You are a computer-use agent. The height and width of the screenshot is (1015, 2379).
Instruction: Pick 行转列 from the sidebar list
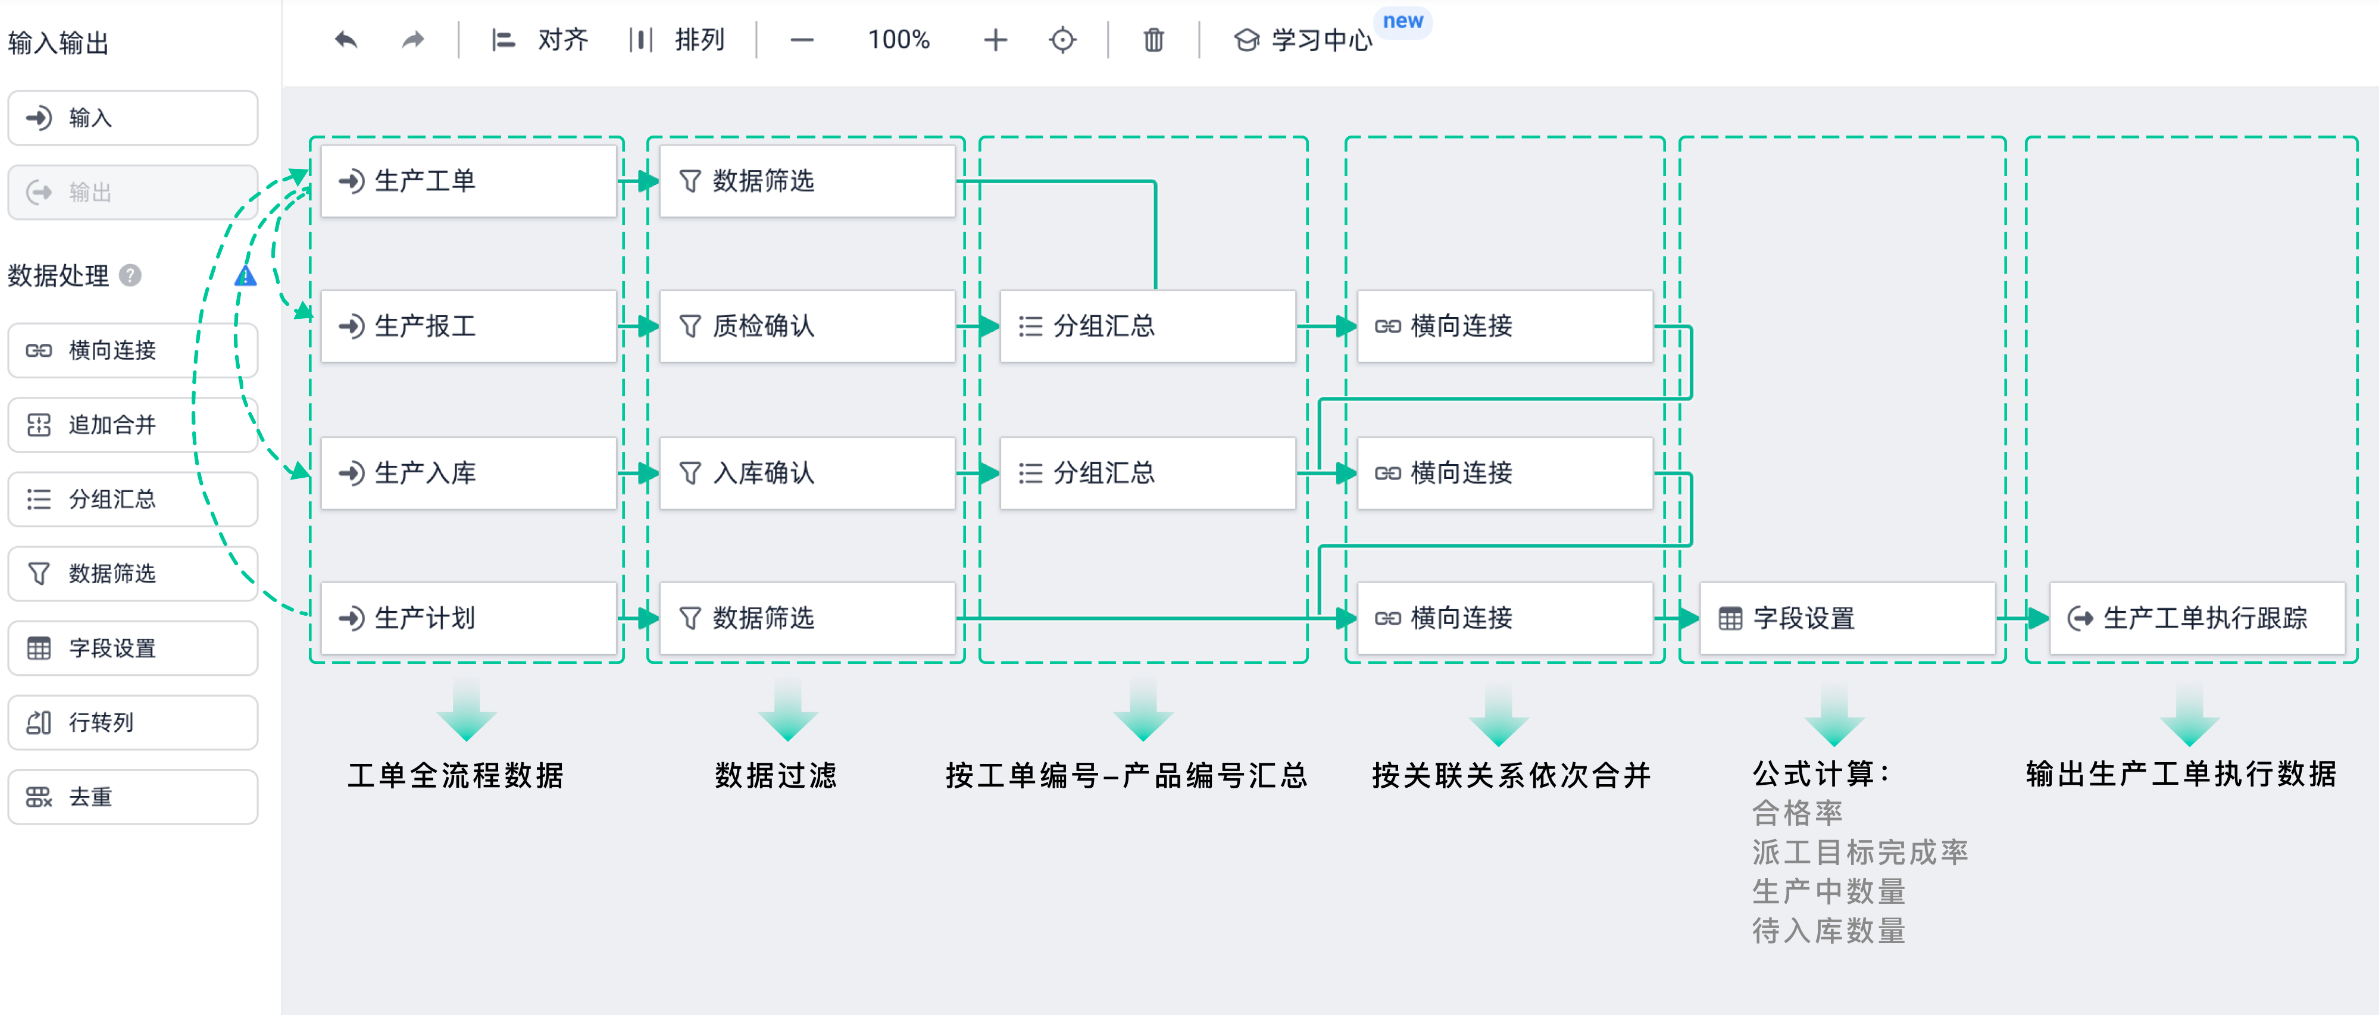[133, 722]
